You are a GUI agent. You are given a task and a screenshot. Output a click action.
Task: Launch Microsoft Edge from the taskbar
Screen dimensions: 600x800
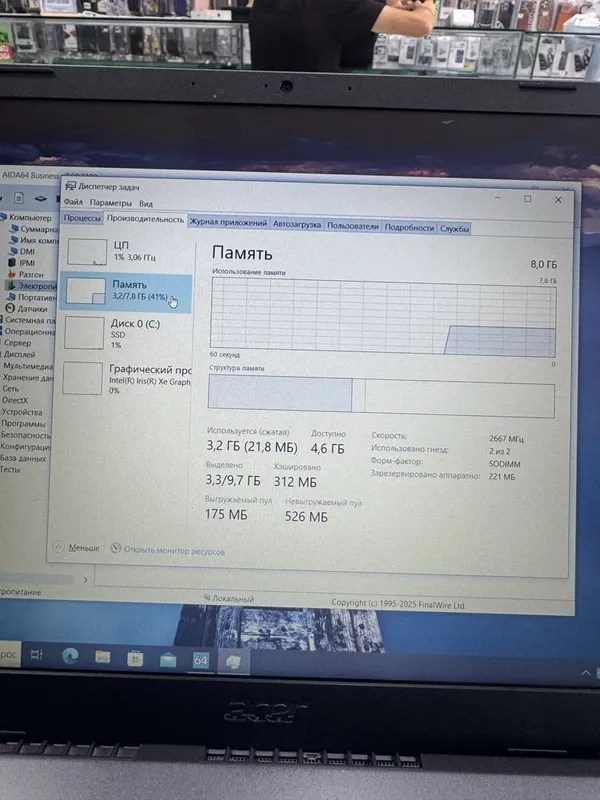point(70,656)
